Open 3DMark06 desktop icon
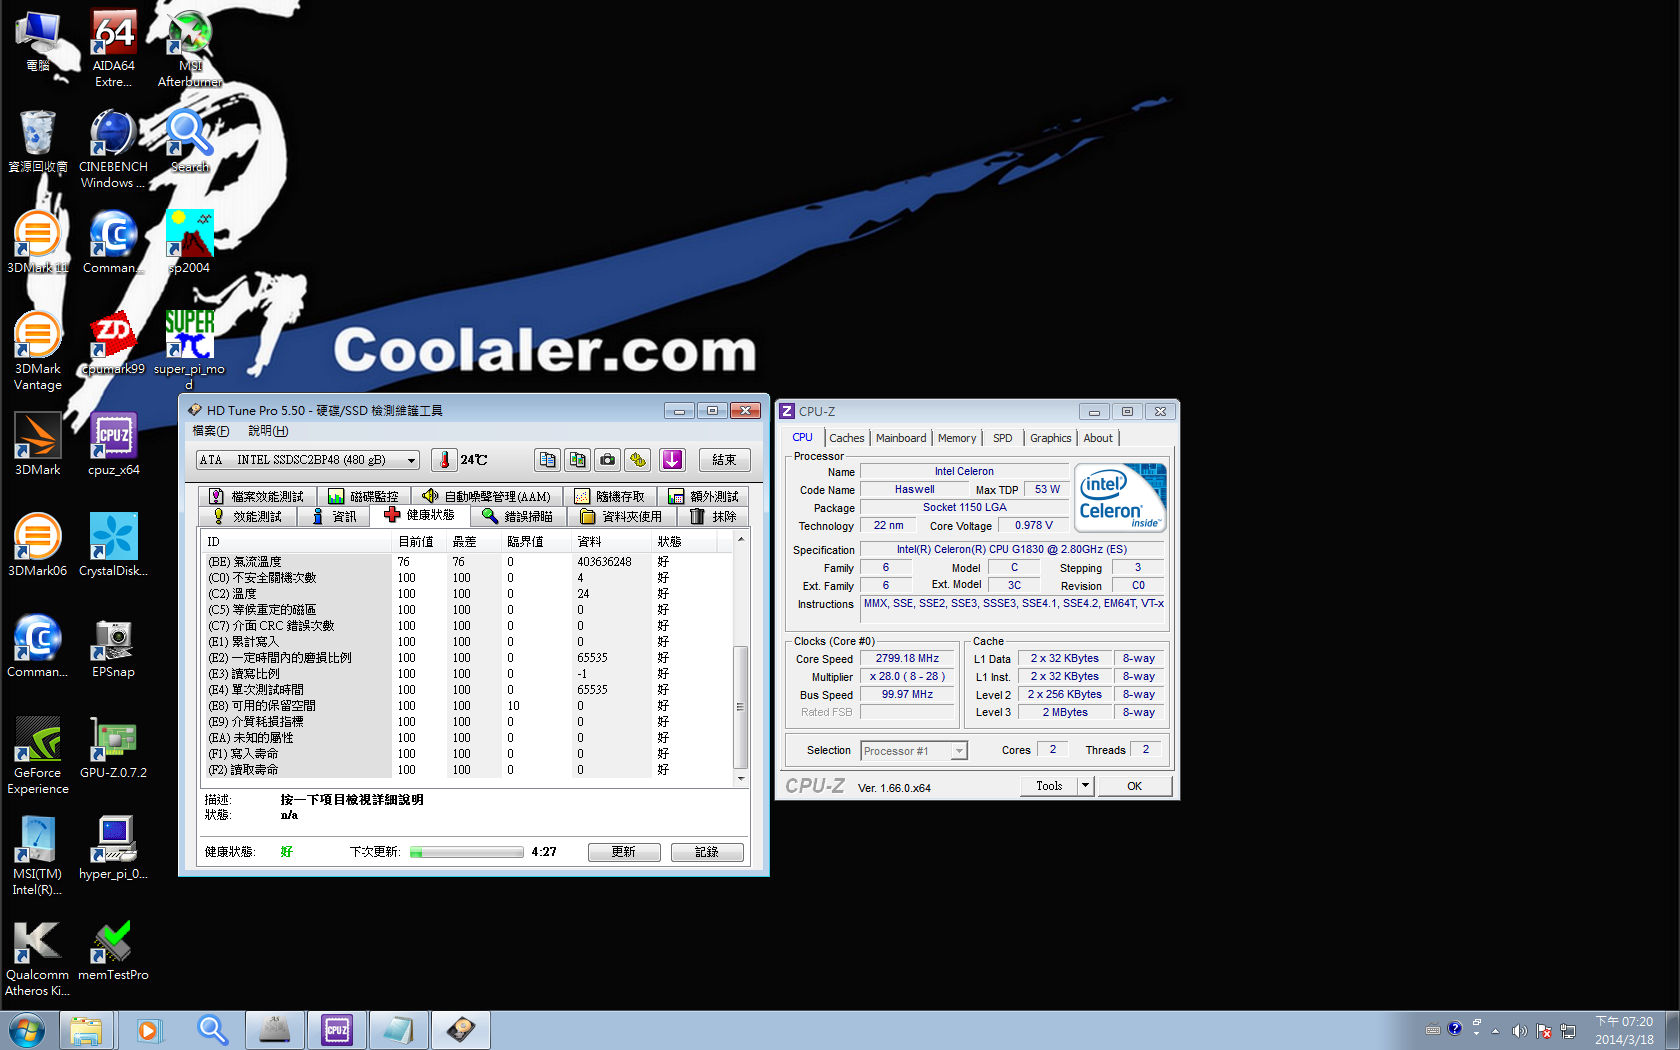This screenshot has width=1680, height=1050. (x=38, y=545)
